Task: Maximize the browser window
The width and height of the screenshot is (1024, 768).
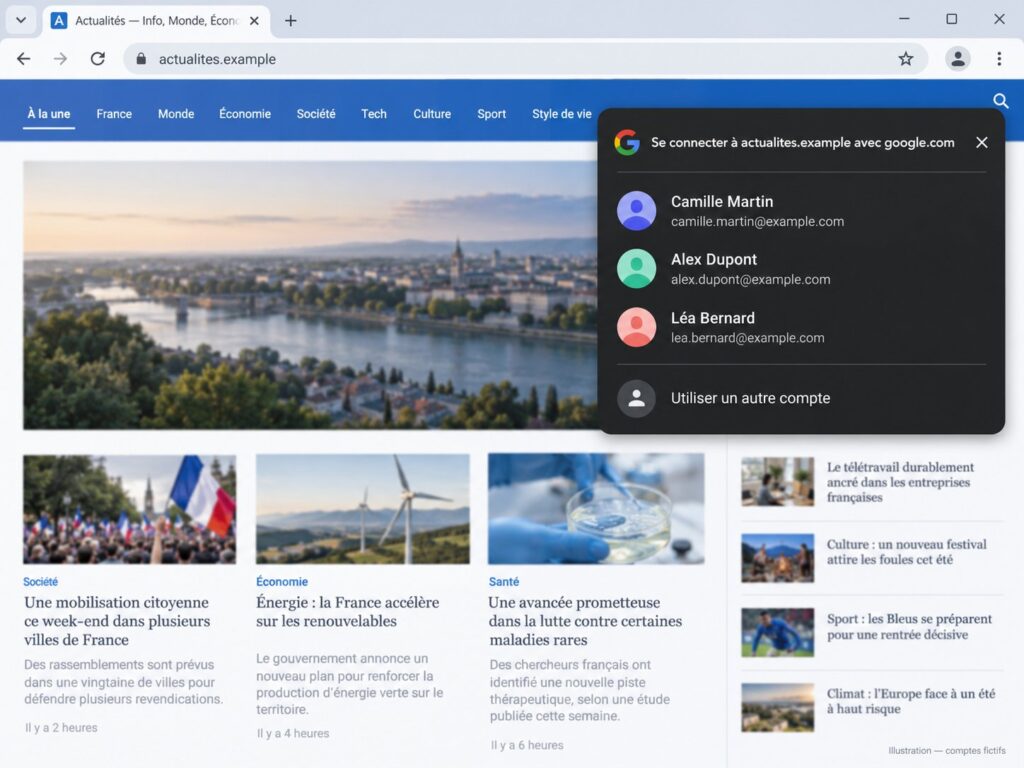Action: 952,19
